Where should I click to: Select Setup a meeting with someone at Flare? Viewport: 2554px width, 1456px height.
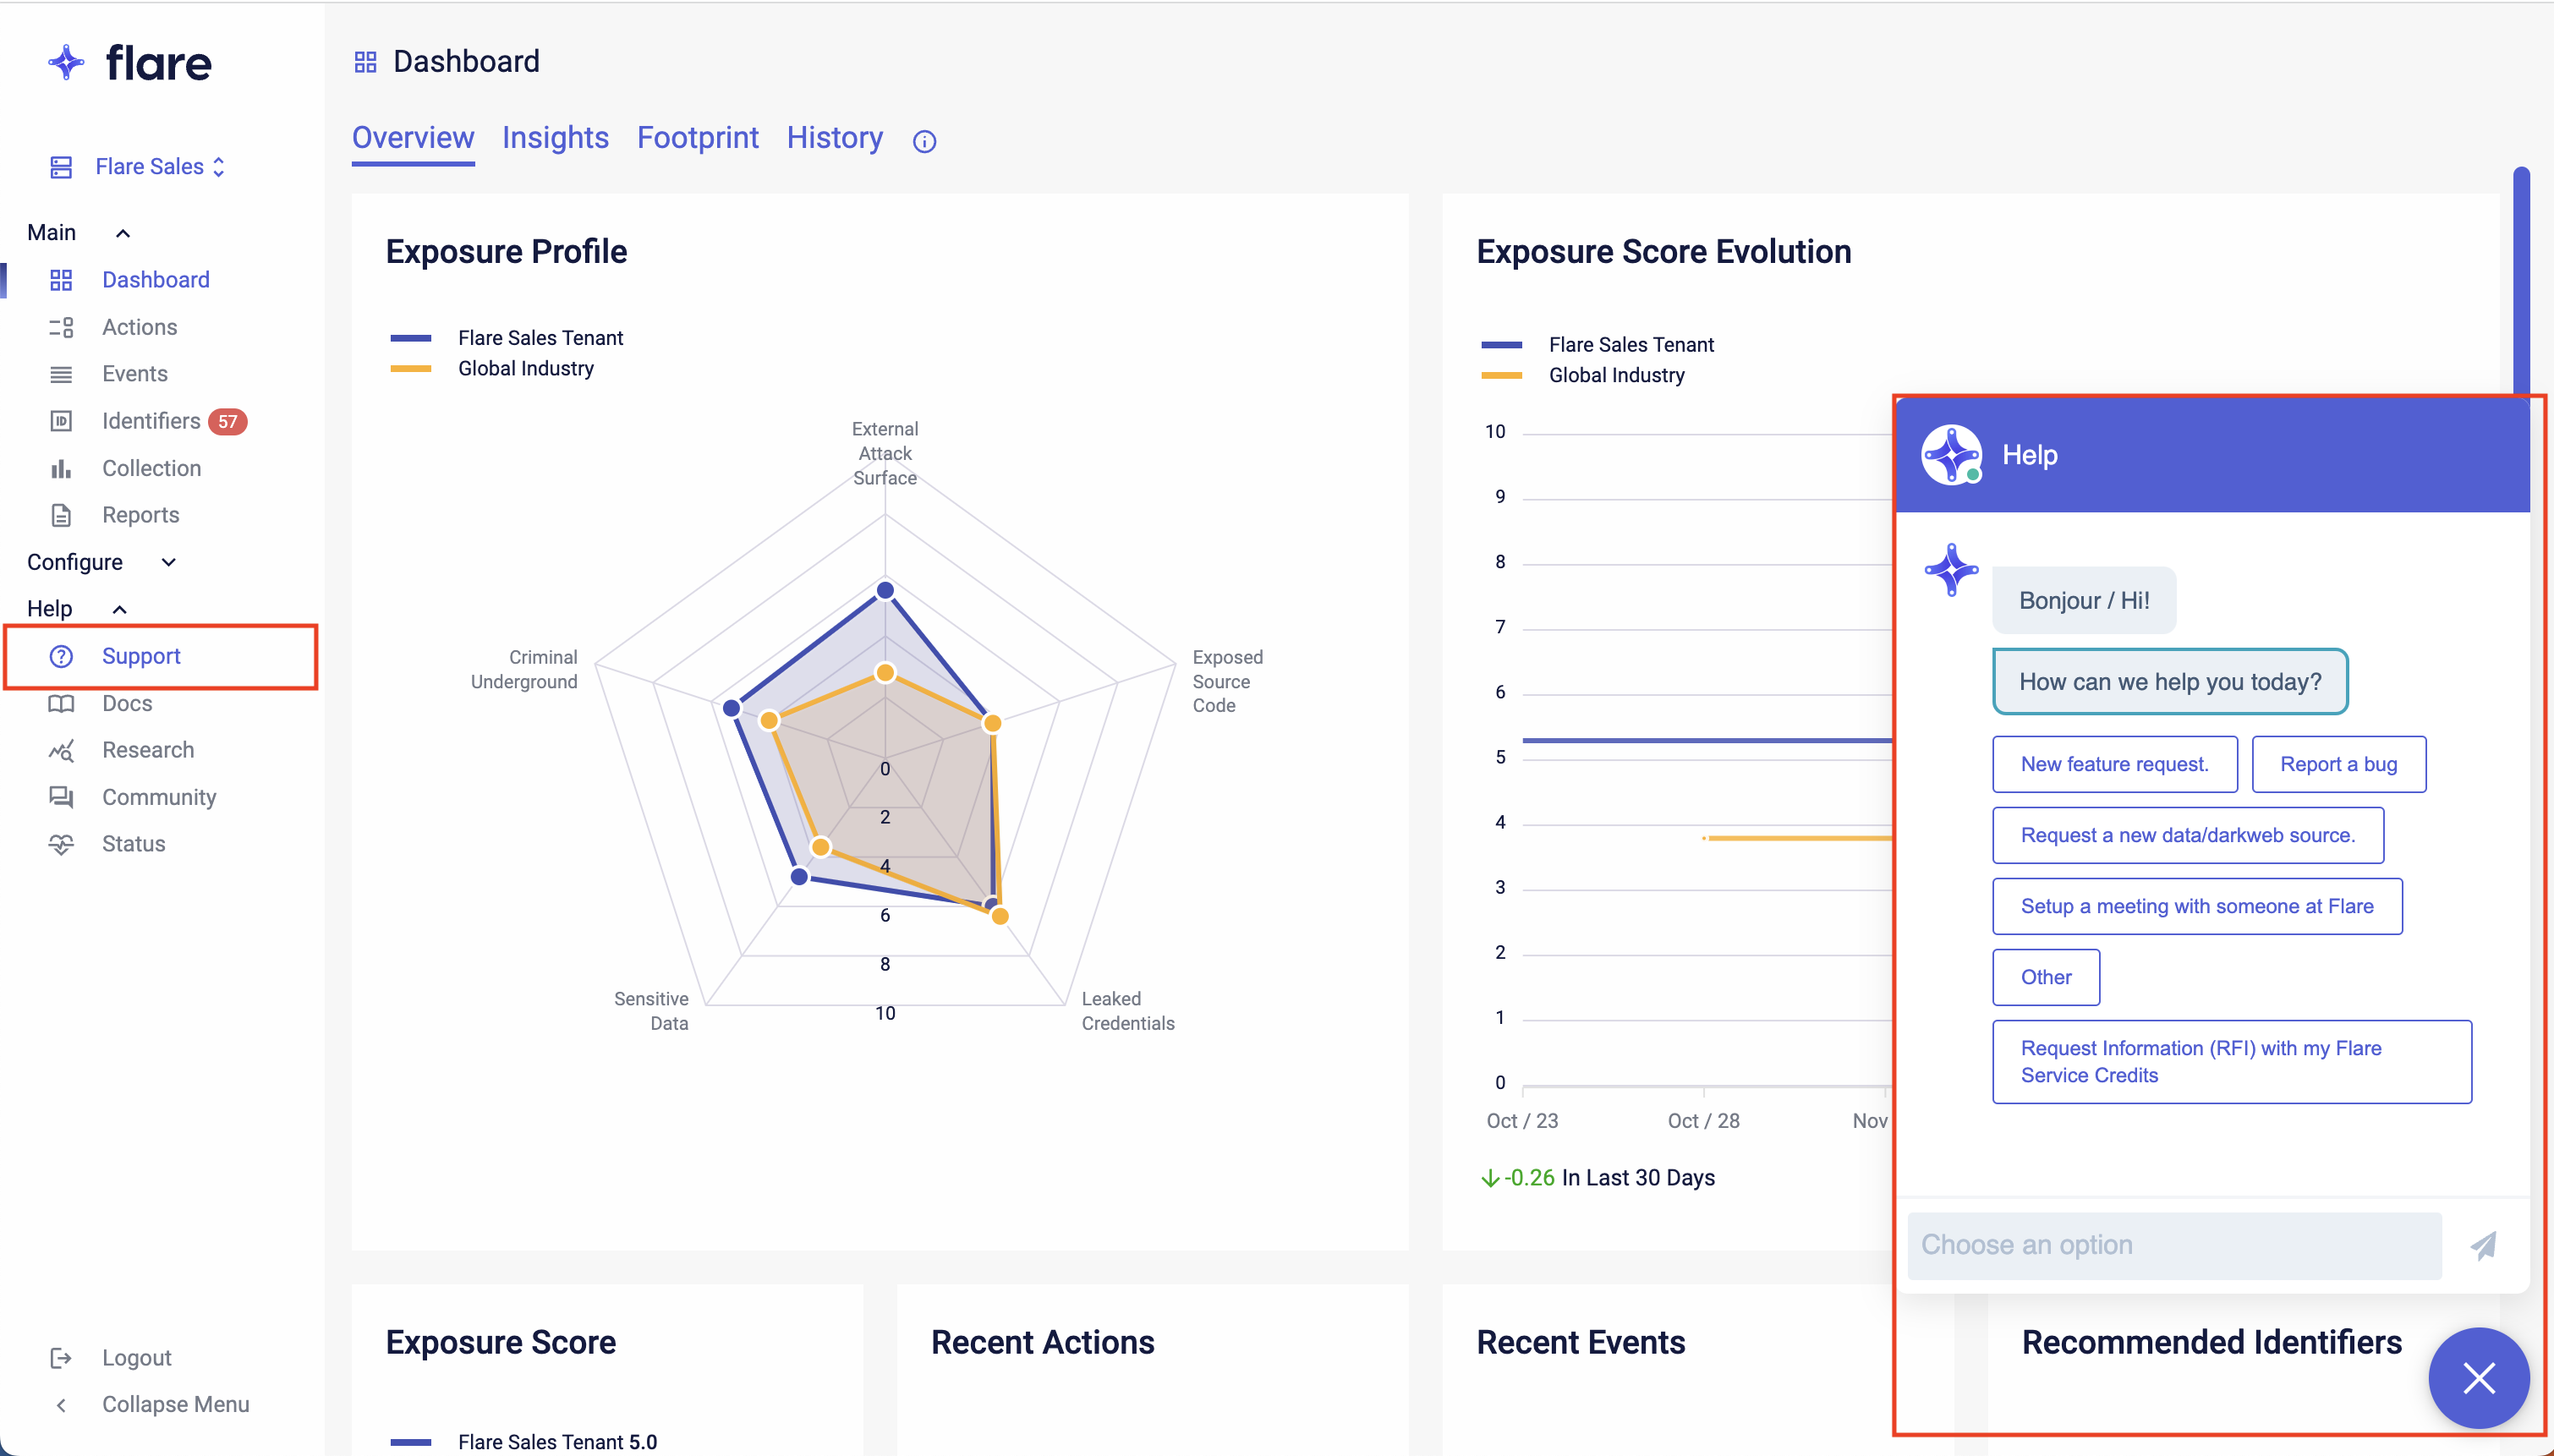[2196, 906]
